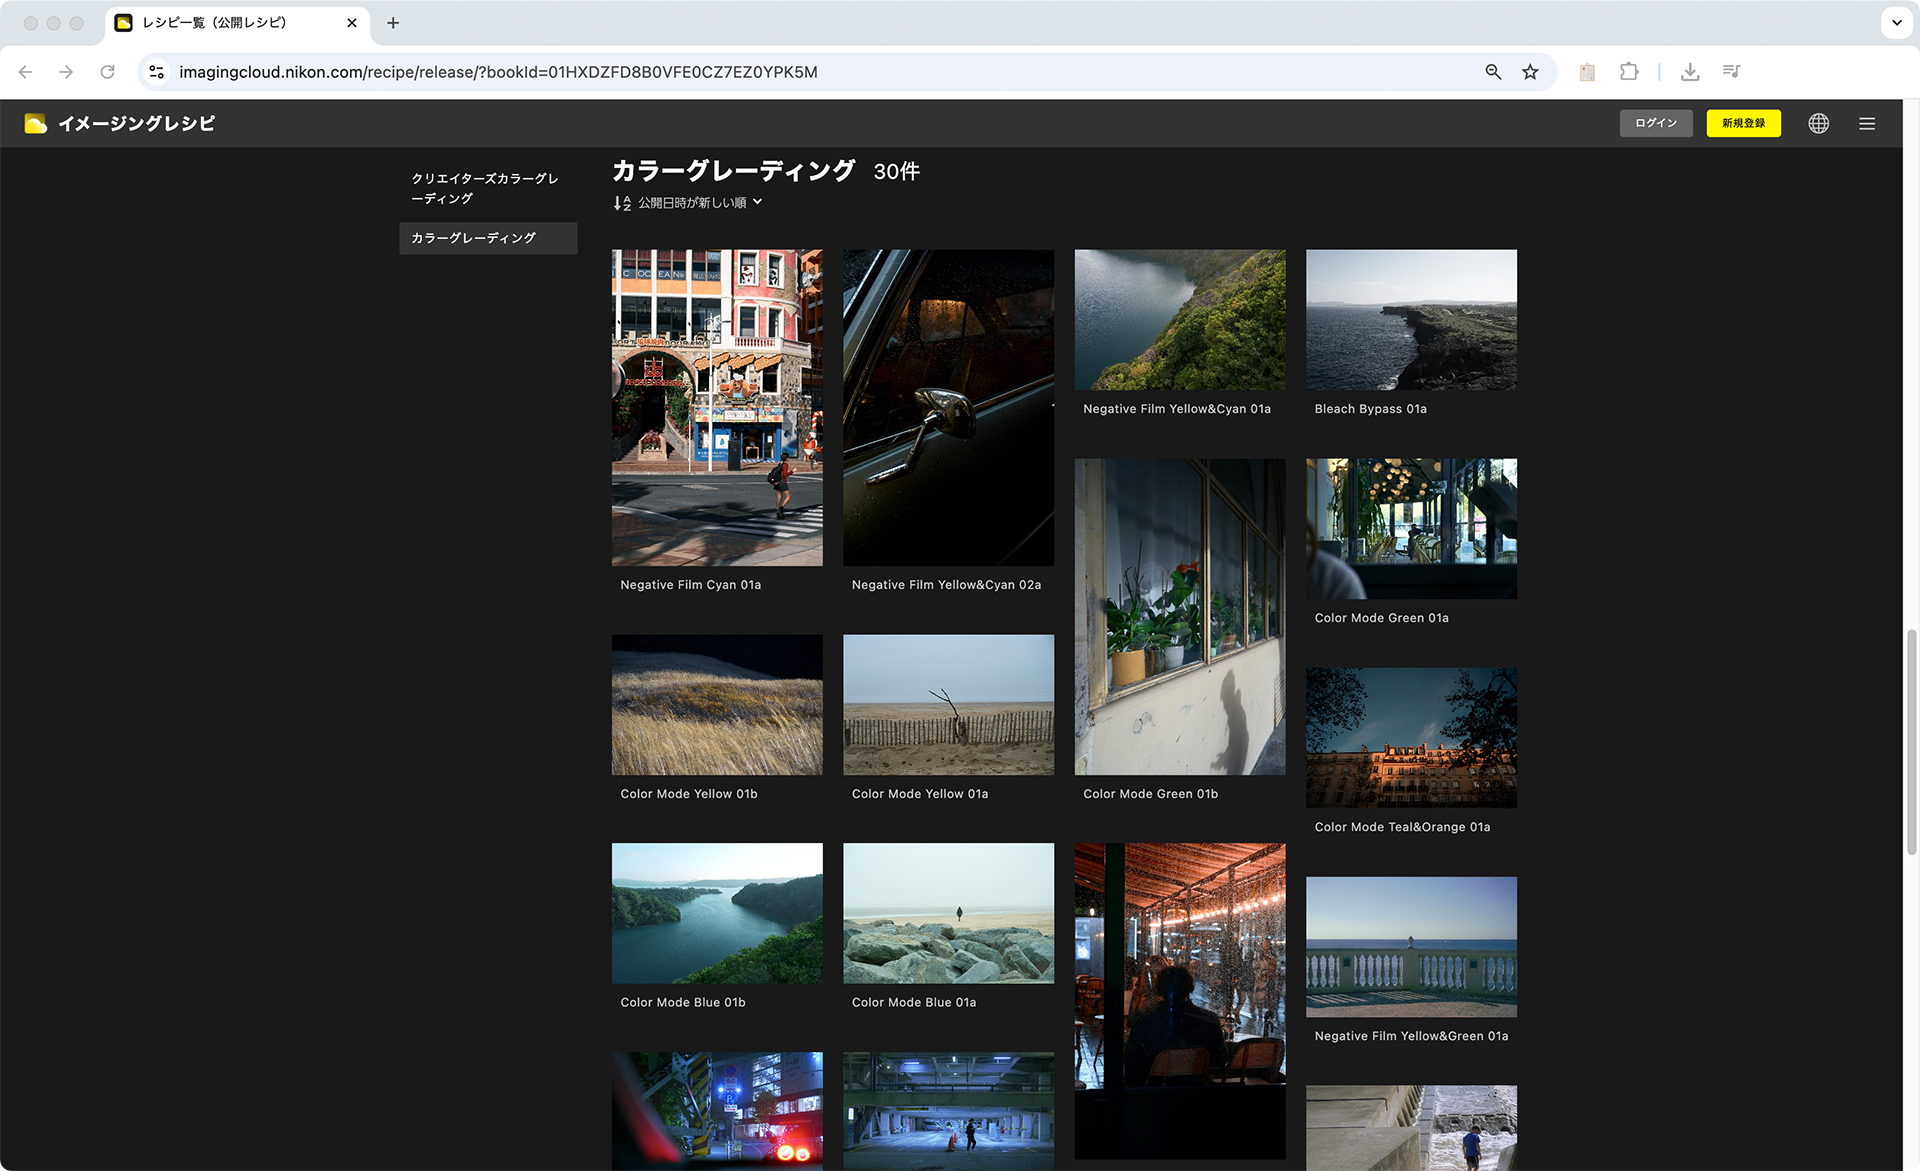Open the language globe icon
1920x1171 pixels.
[x=1818, y=123]
